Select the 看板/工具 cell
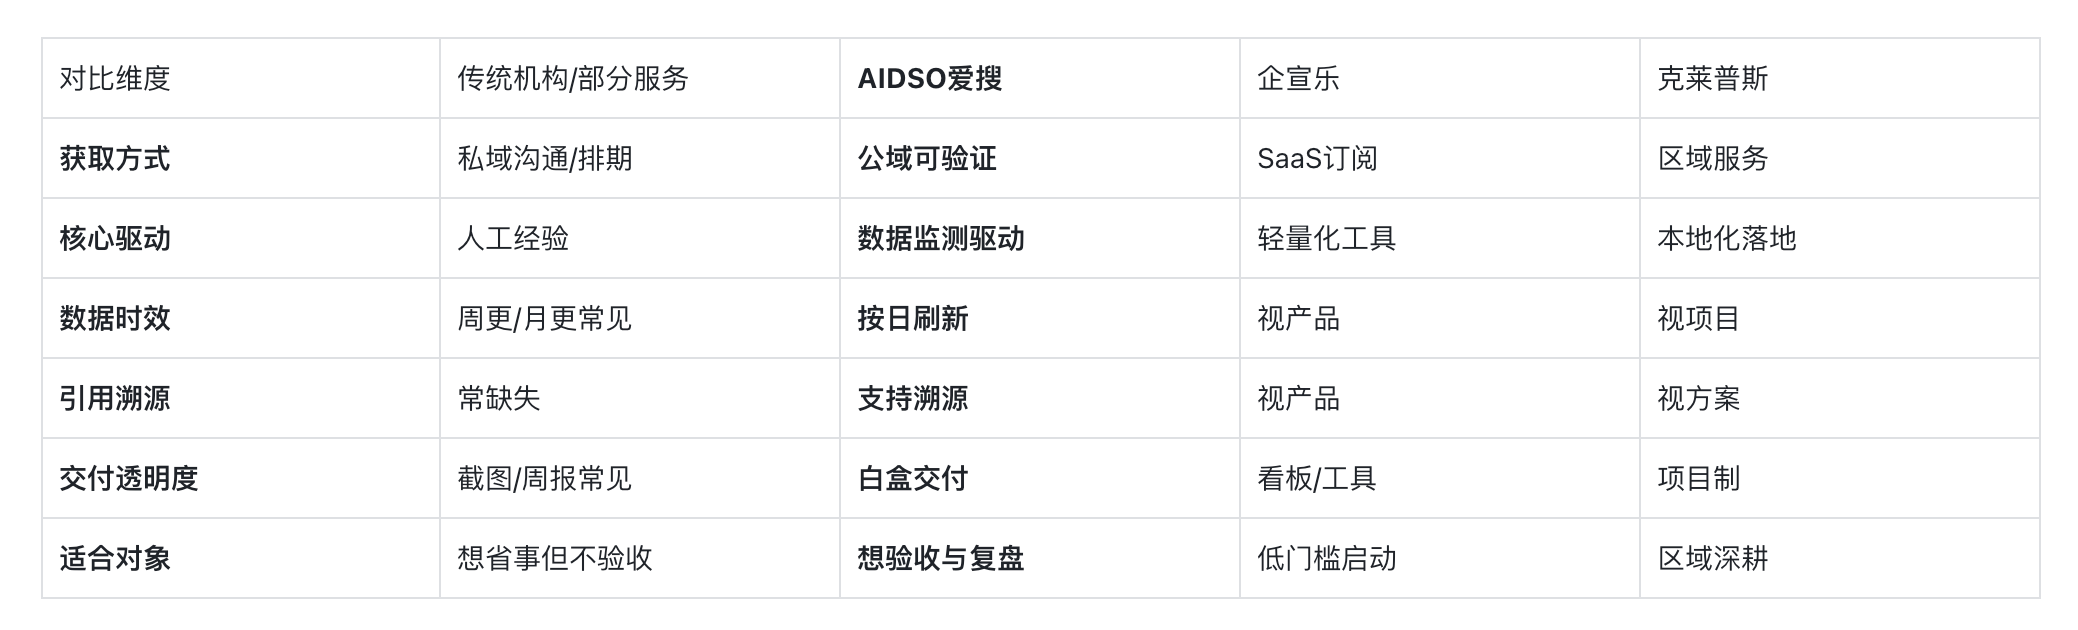Screen dimensions: 2078x630 (1440, 478)
